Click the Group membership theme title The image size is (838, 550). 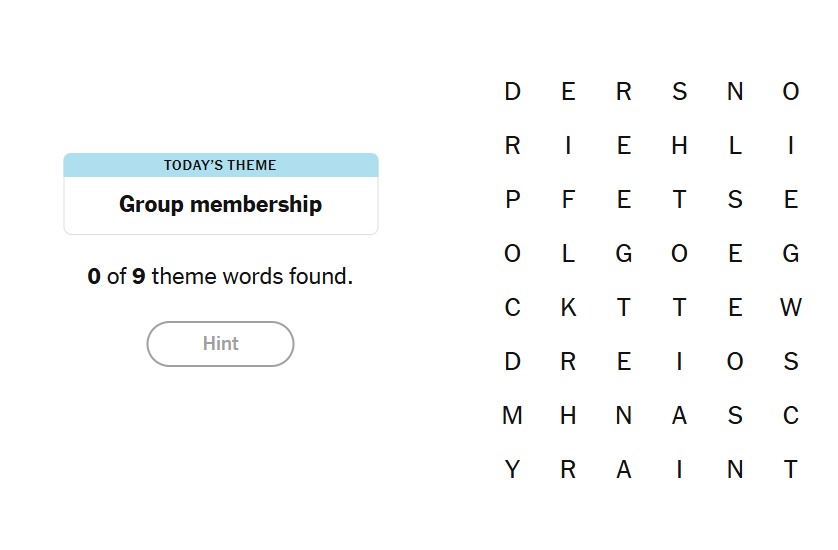tap(220, 205)
